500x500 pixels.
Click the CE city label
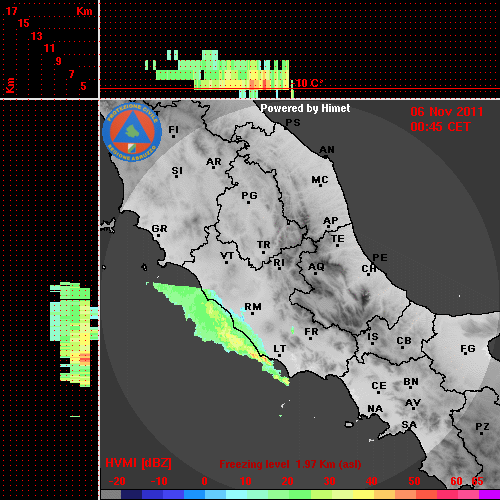tap(379, 386)
